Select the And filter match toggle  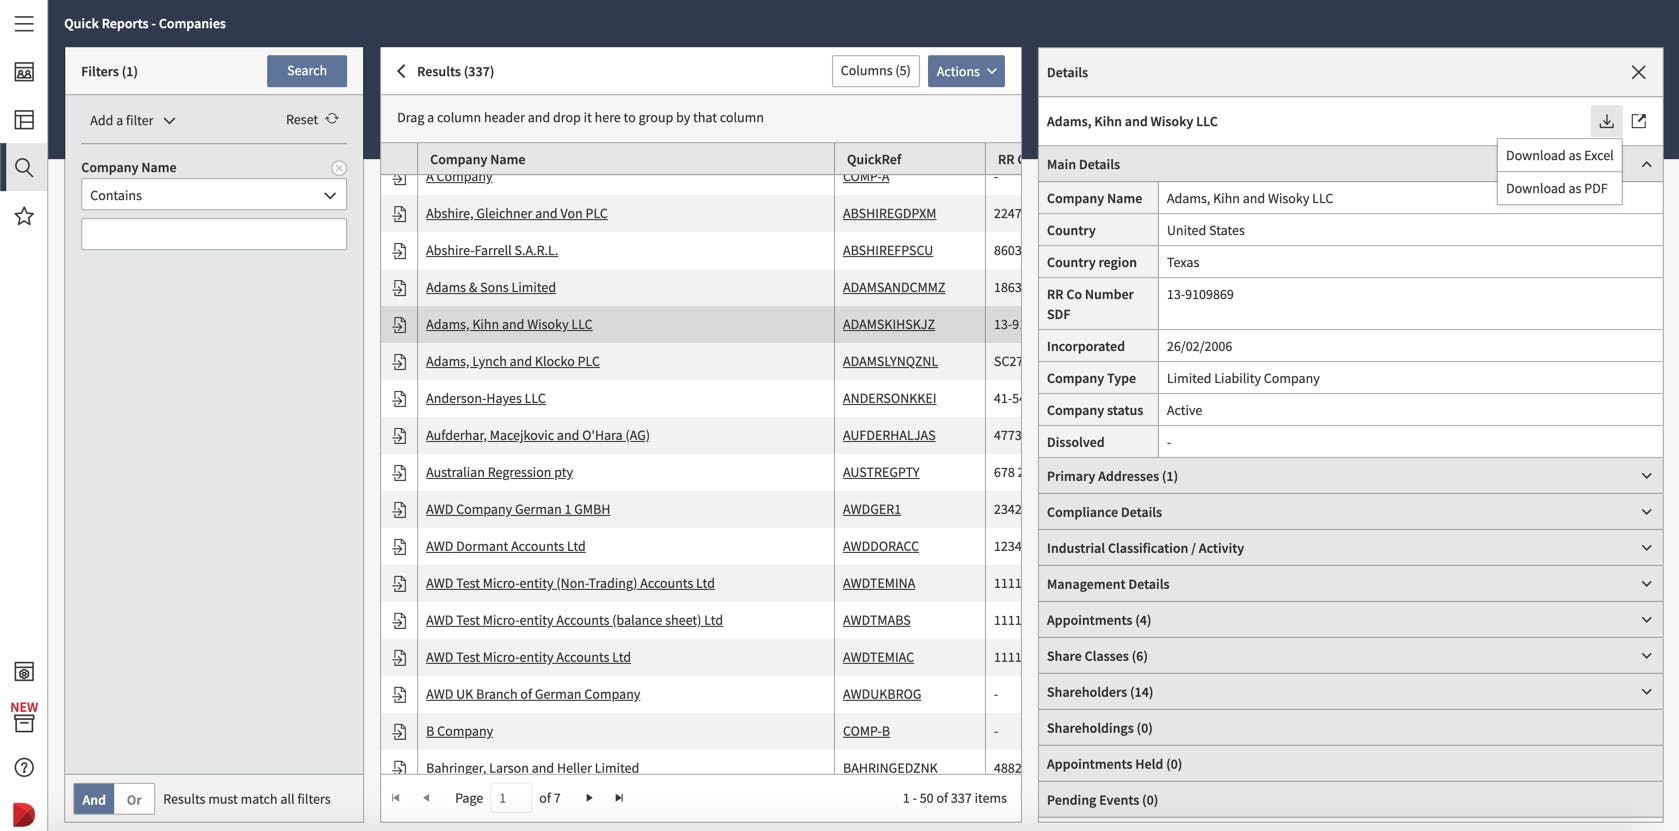click(x=94, y=799)
